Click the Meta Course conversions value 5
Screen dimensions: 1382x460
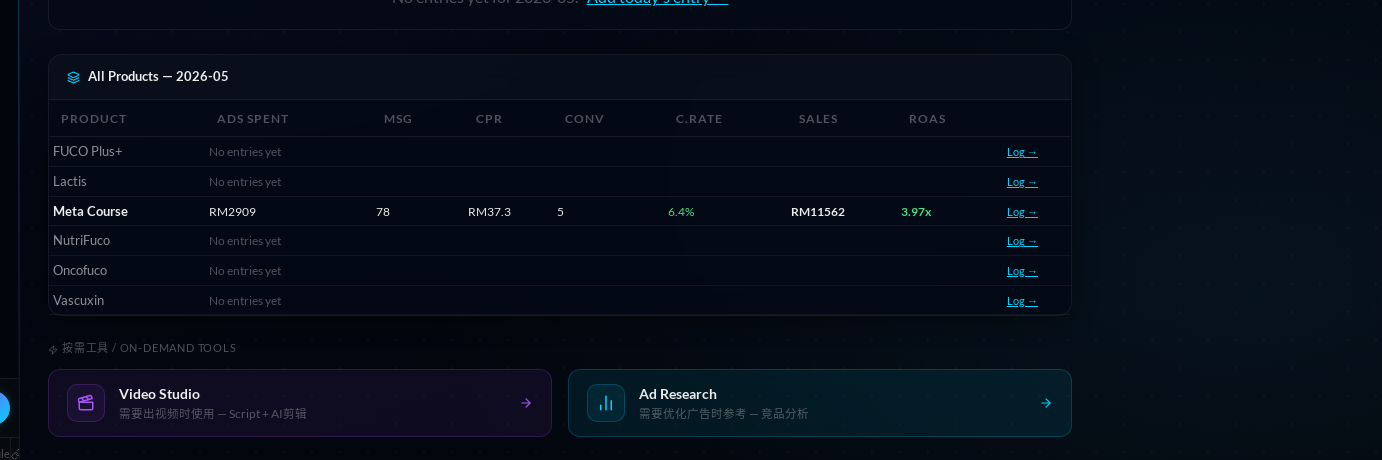pos(560,212)
